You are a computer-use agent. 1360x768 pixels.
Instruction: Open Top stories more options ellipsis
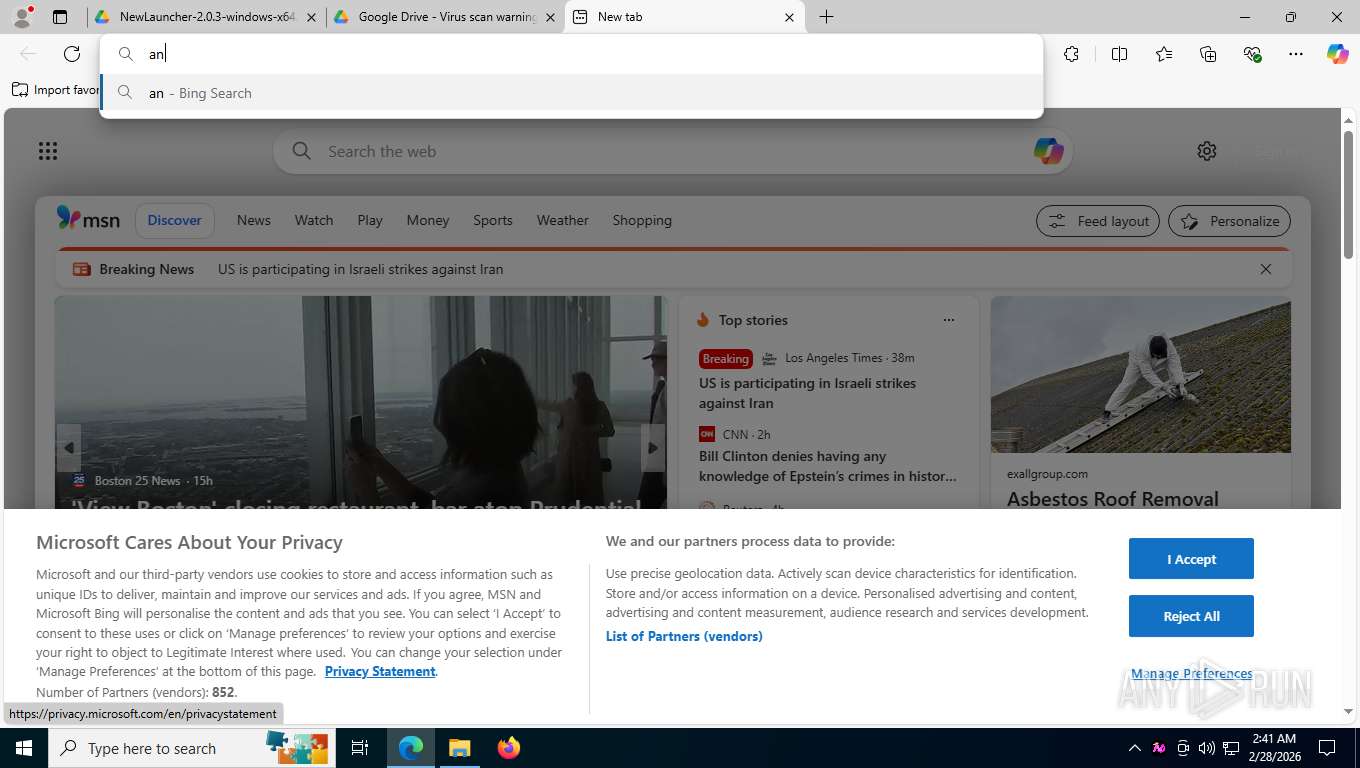point(949,320)
